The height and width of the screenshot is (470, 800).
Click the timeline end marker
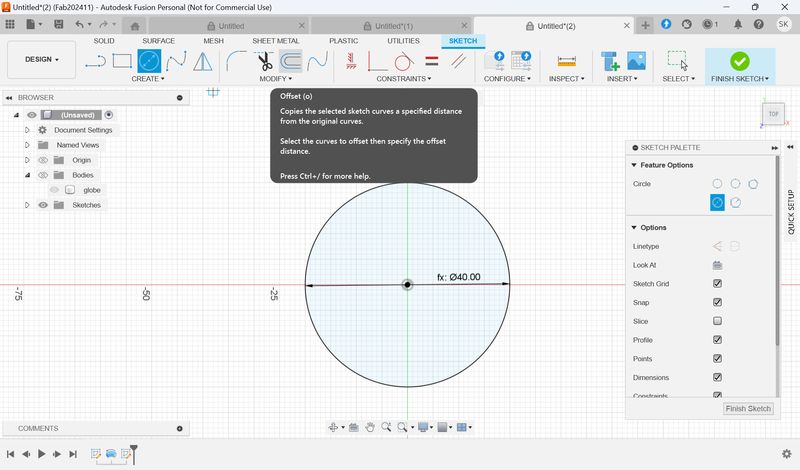coord(134,454)
